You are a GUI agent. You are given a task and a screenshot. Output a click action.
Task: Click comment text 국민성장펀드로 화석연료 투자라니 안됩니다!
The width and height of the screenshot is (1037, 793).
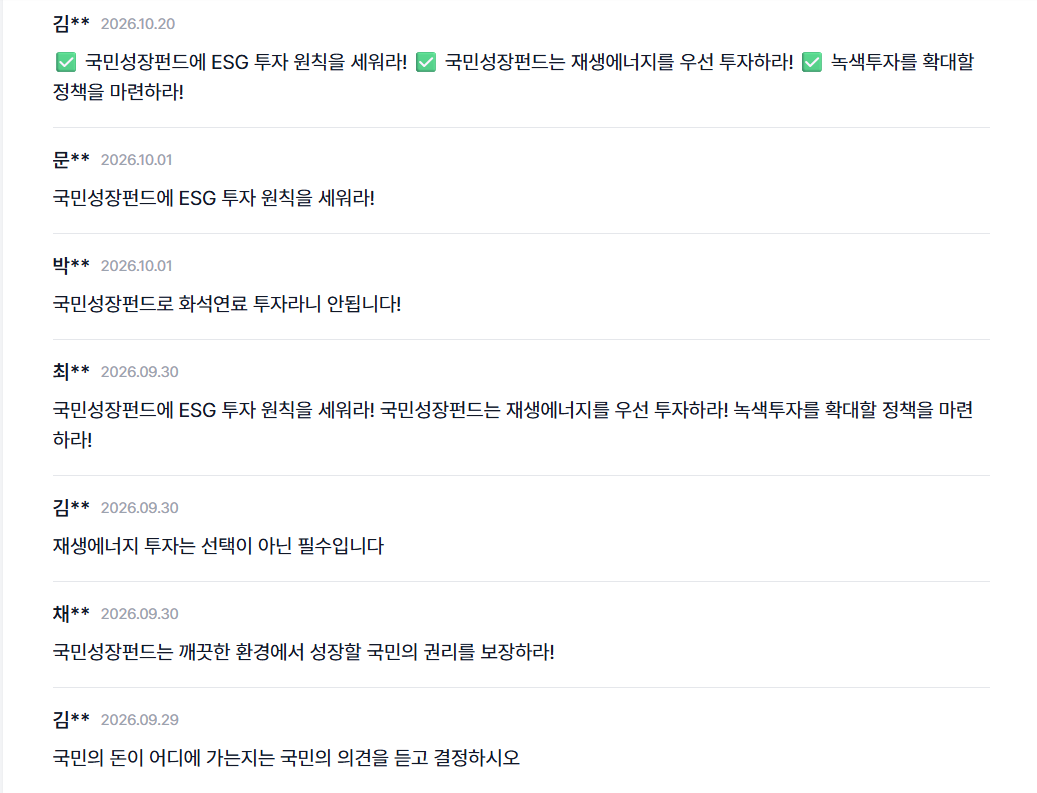pos(227,304)
